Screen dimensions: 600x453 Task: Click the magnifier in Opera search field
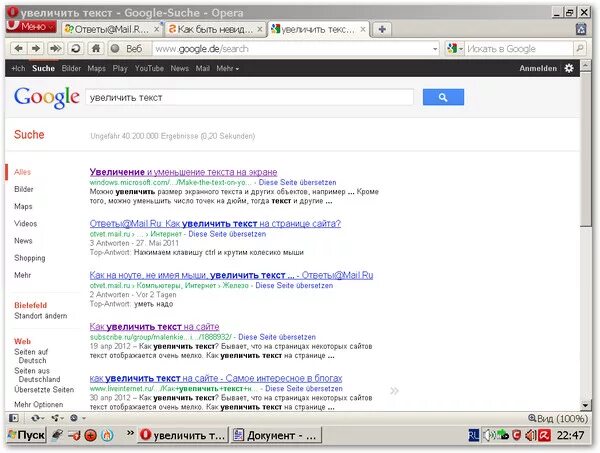coord(580,49)
